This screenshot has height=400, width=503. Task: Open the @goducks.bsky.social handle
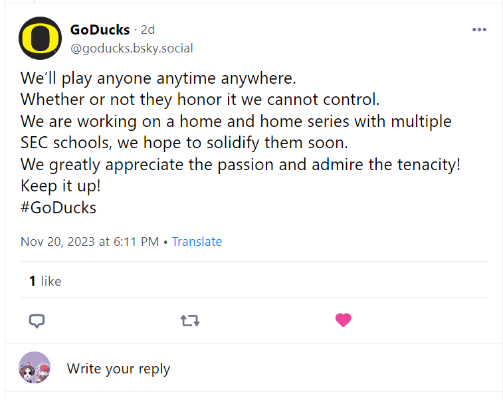[132, 49]
